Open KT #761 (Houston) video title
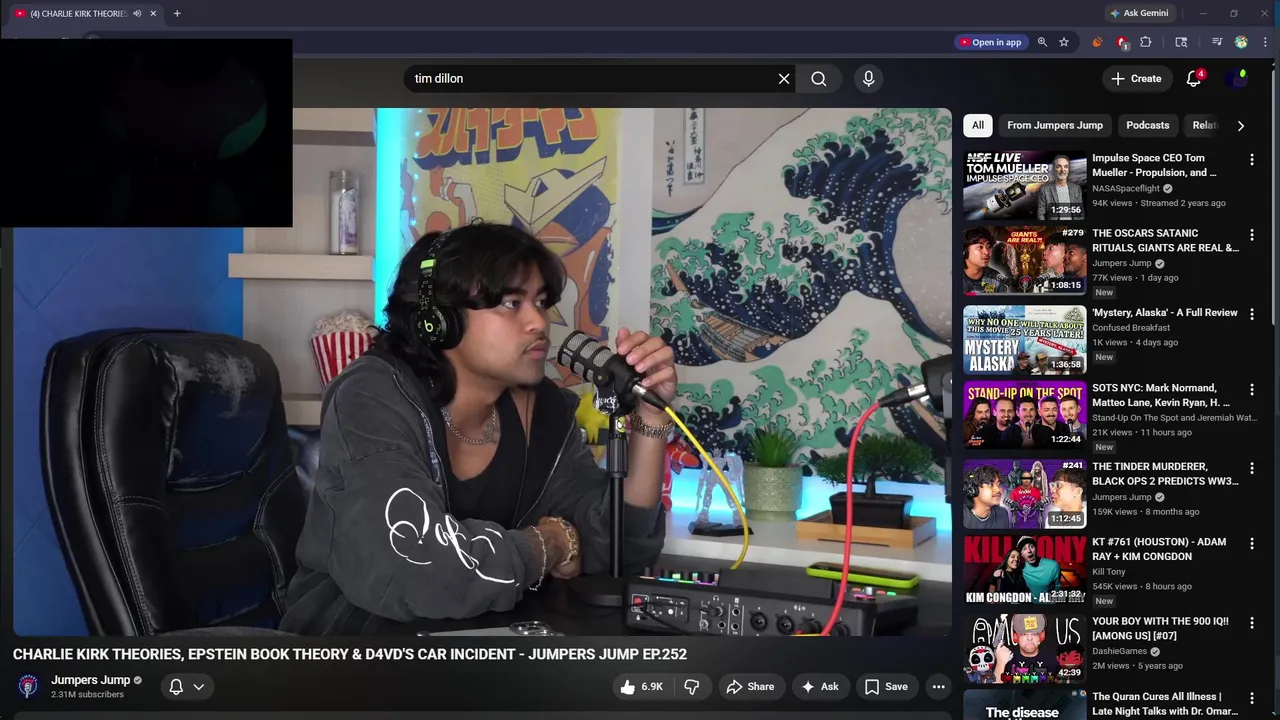Viewport: 1280px width, 720px height. (x=1159, y=549)
